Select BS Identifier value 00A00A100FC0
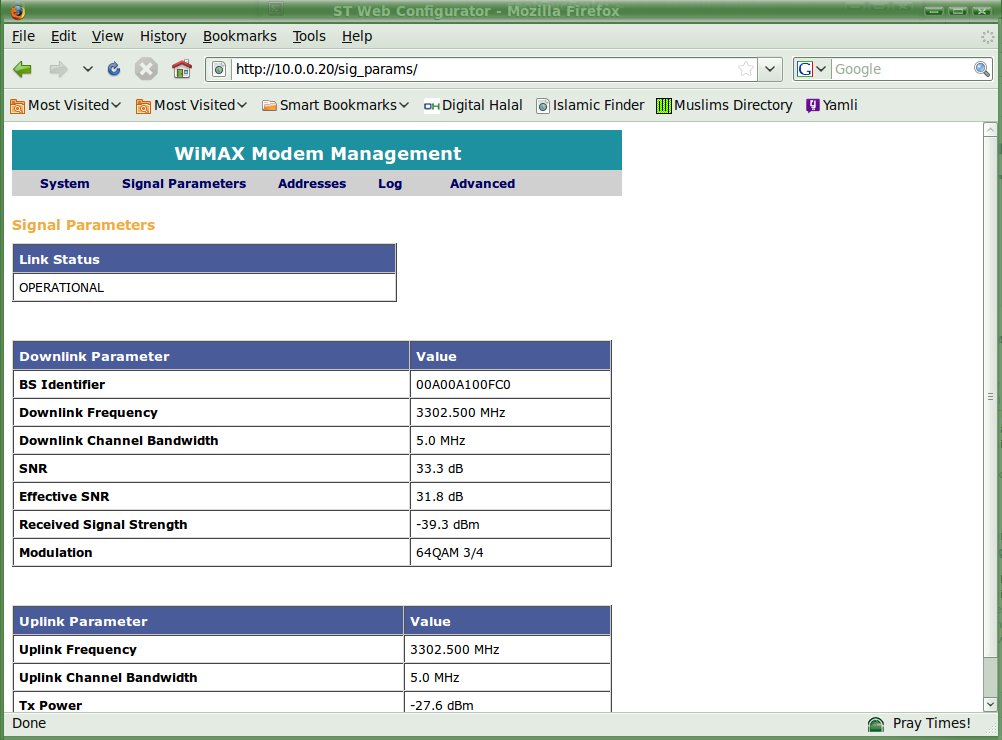The height and width of the screenshot is (740, 1002). [463, 385]
